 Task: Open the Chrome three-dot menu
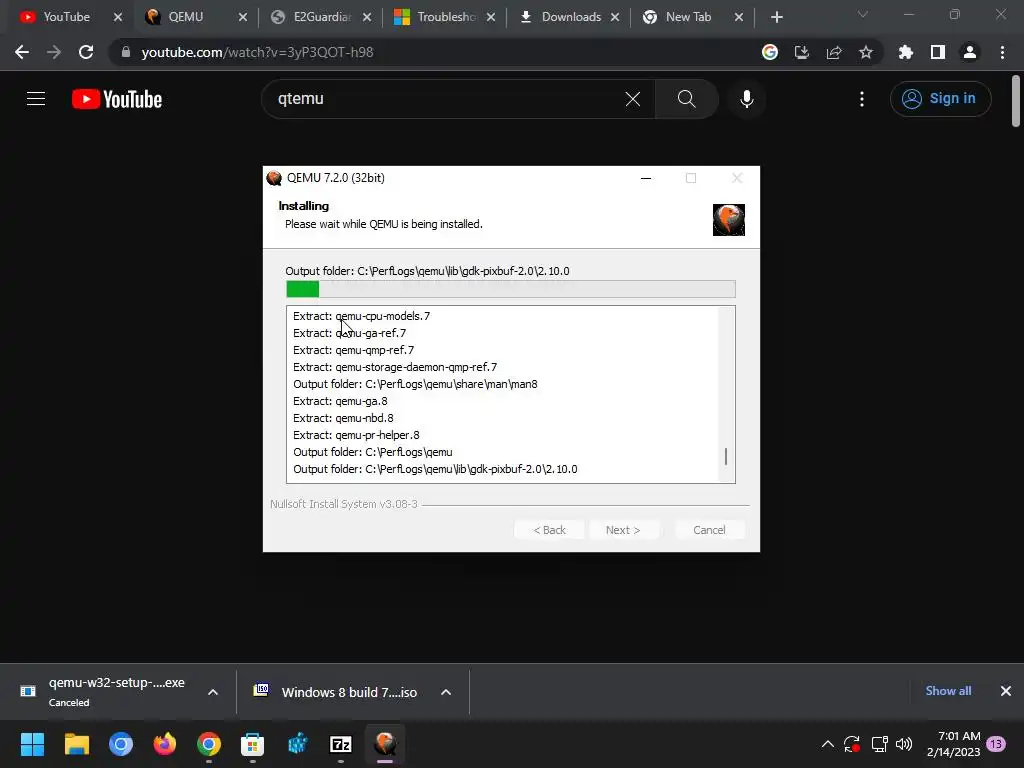[1002, 52]
